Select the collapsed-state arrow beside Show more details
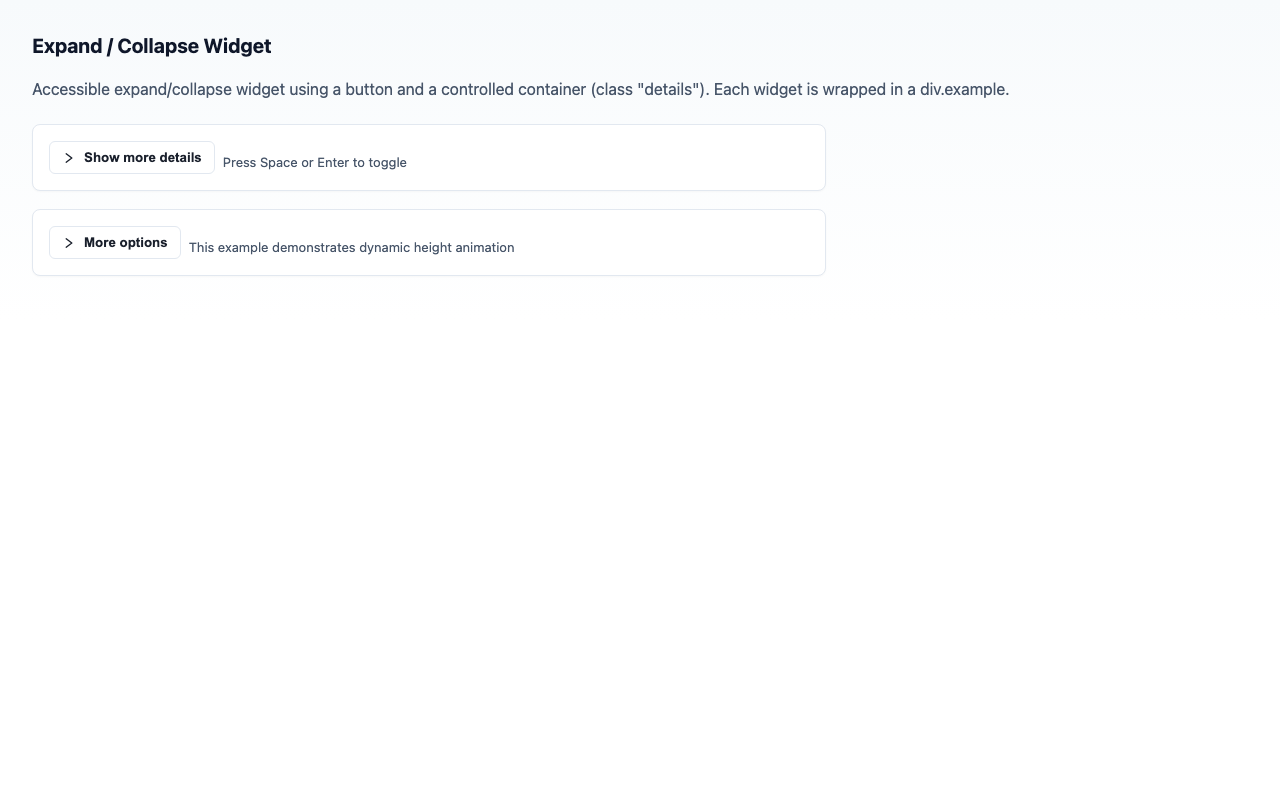The width and height of the screenshot is (1280, 800). click(x=68, y=157)
